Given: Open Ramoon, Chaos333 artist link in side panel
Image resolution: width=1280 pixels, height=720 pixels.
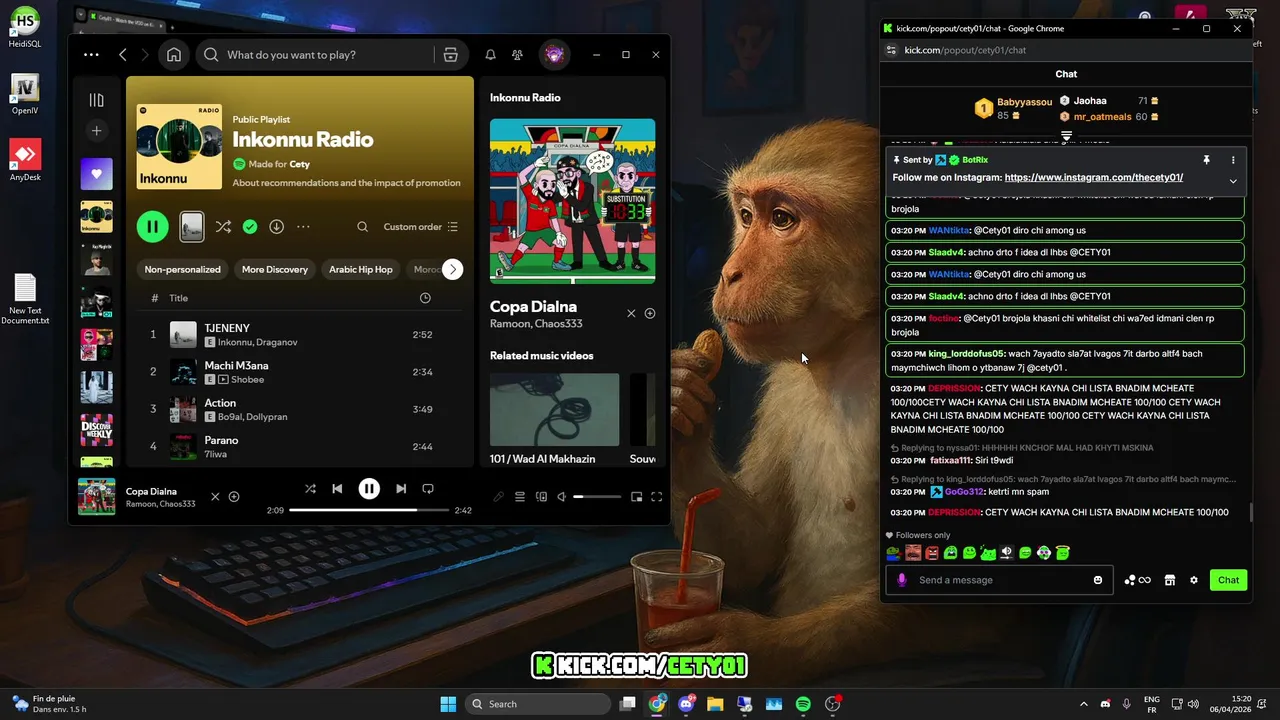Looking at the screenshot, I should (x=536, y=324).
